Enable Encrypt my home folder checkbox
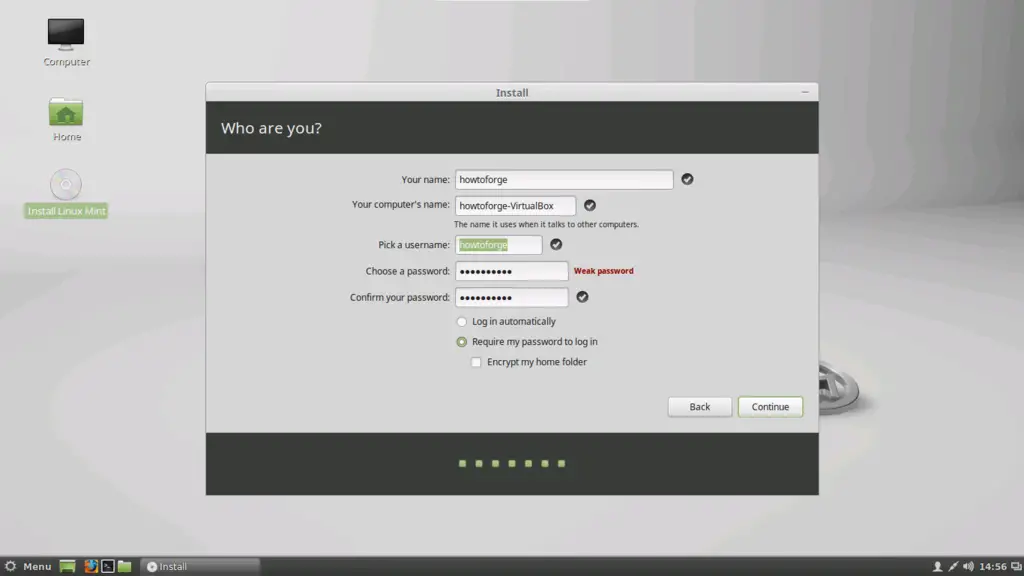This screenshot has height=576, width=1024. (476, 362)
